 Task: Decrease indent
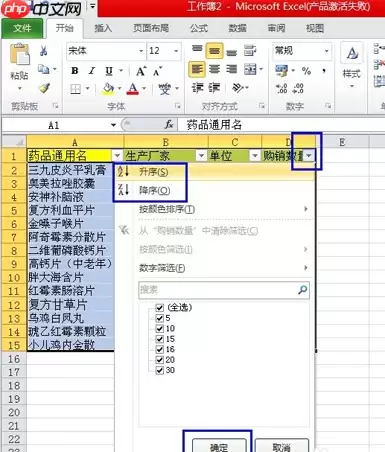(x=197, y=88)
